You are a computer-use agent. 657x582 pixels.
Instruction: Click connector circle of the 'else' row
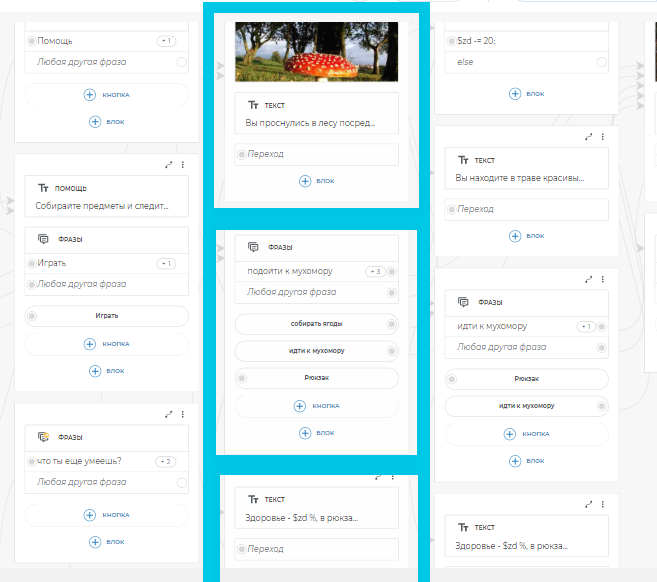[602, 62]
